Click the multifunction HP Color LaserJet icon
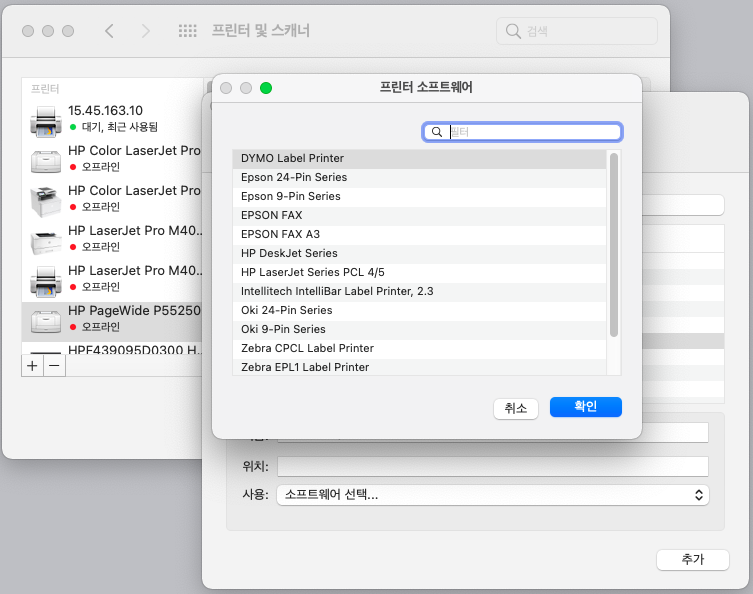753x594 pixels. click(x=46, y=201)
